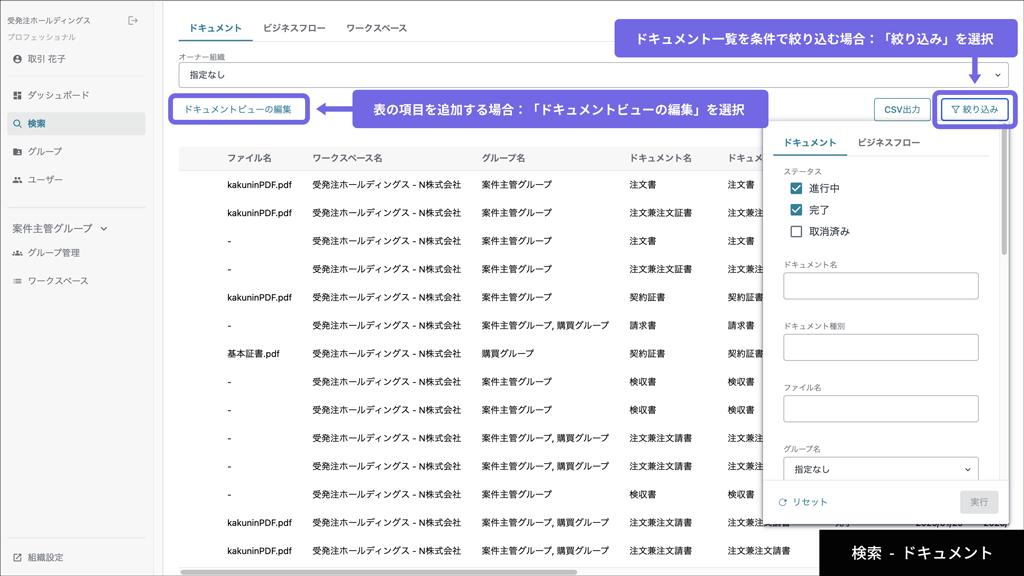Open the グループ名 dropdown in filter panel
The height and width of the screenshot is (576, 1024).
click(x=880, y=469)
